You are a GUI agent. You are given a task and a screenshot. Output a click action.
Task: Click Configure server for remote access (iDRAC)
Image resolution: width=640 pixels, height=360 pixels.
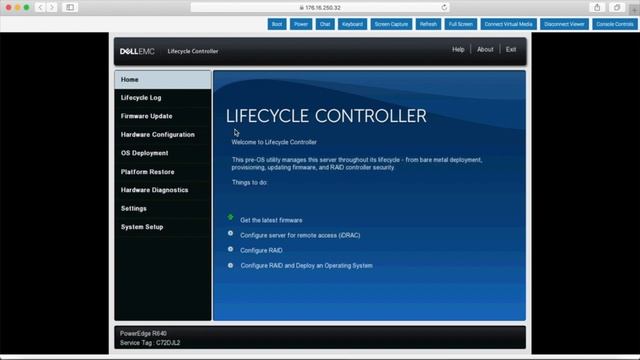pos(300,236)
